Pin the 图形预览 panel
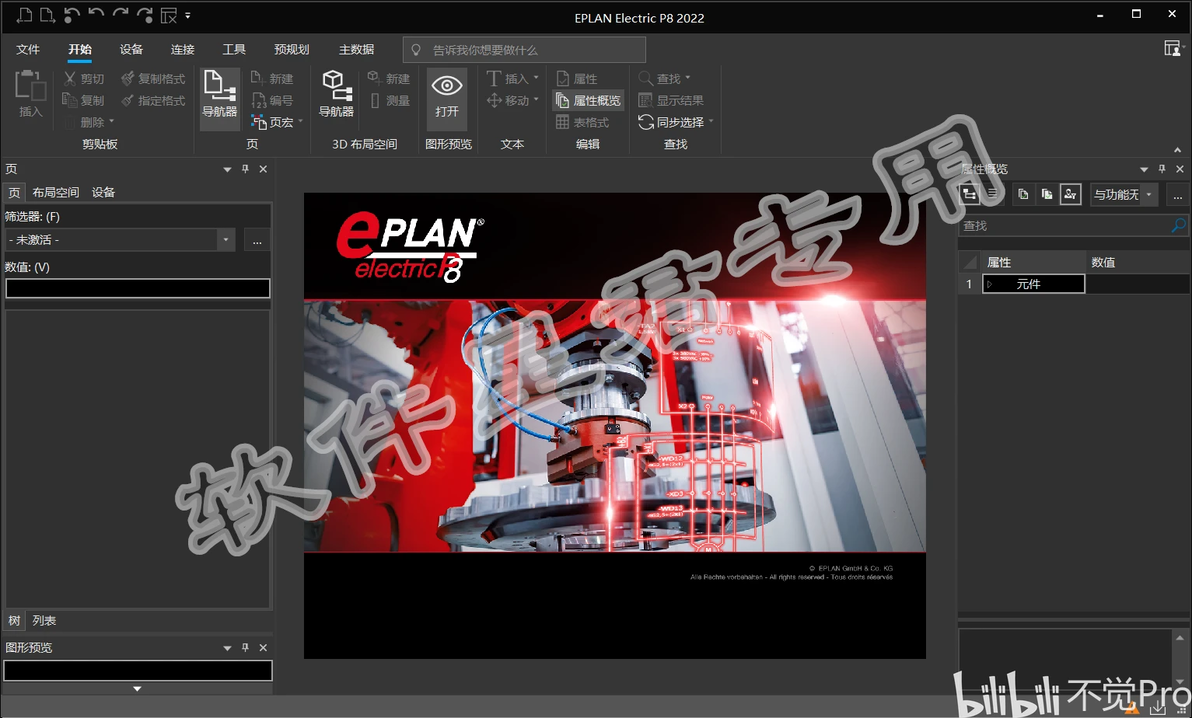The height and width of the screenshot is (718, 1192). pyautogui.click(x=245, y=647)
